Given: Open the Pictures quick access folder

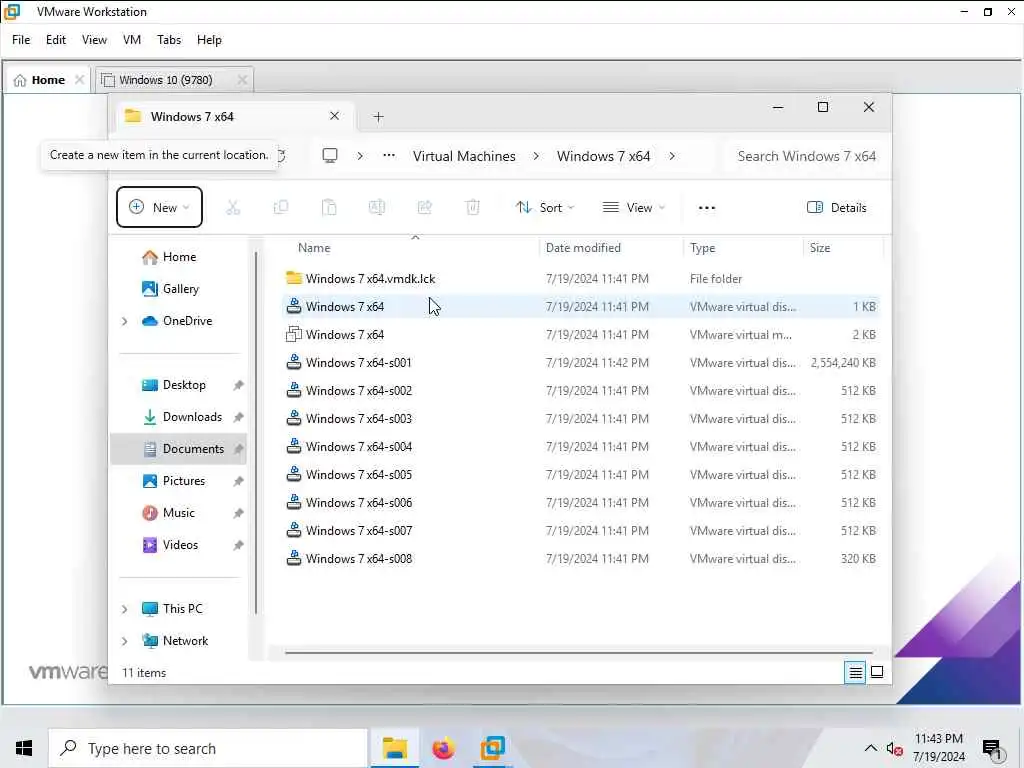Looking at the screenshot, I should click(x=173, y=481).
